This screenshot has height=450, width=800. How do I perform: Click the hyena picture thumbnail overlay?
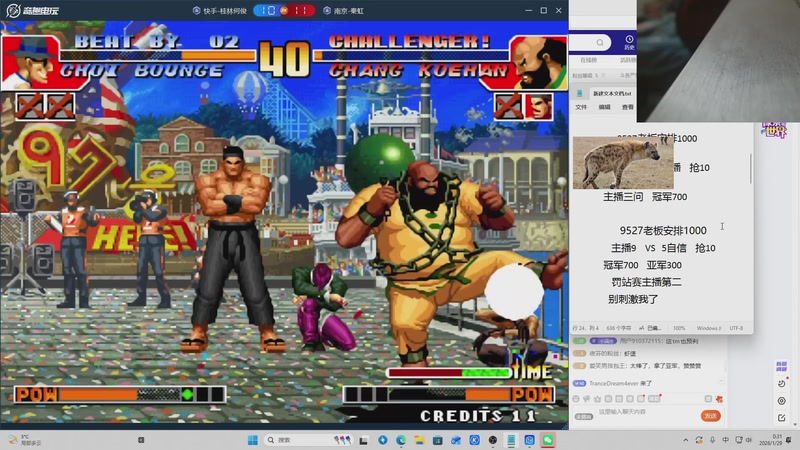623,163
